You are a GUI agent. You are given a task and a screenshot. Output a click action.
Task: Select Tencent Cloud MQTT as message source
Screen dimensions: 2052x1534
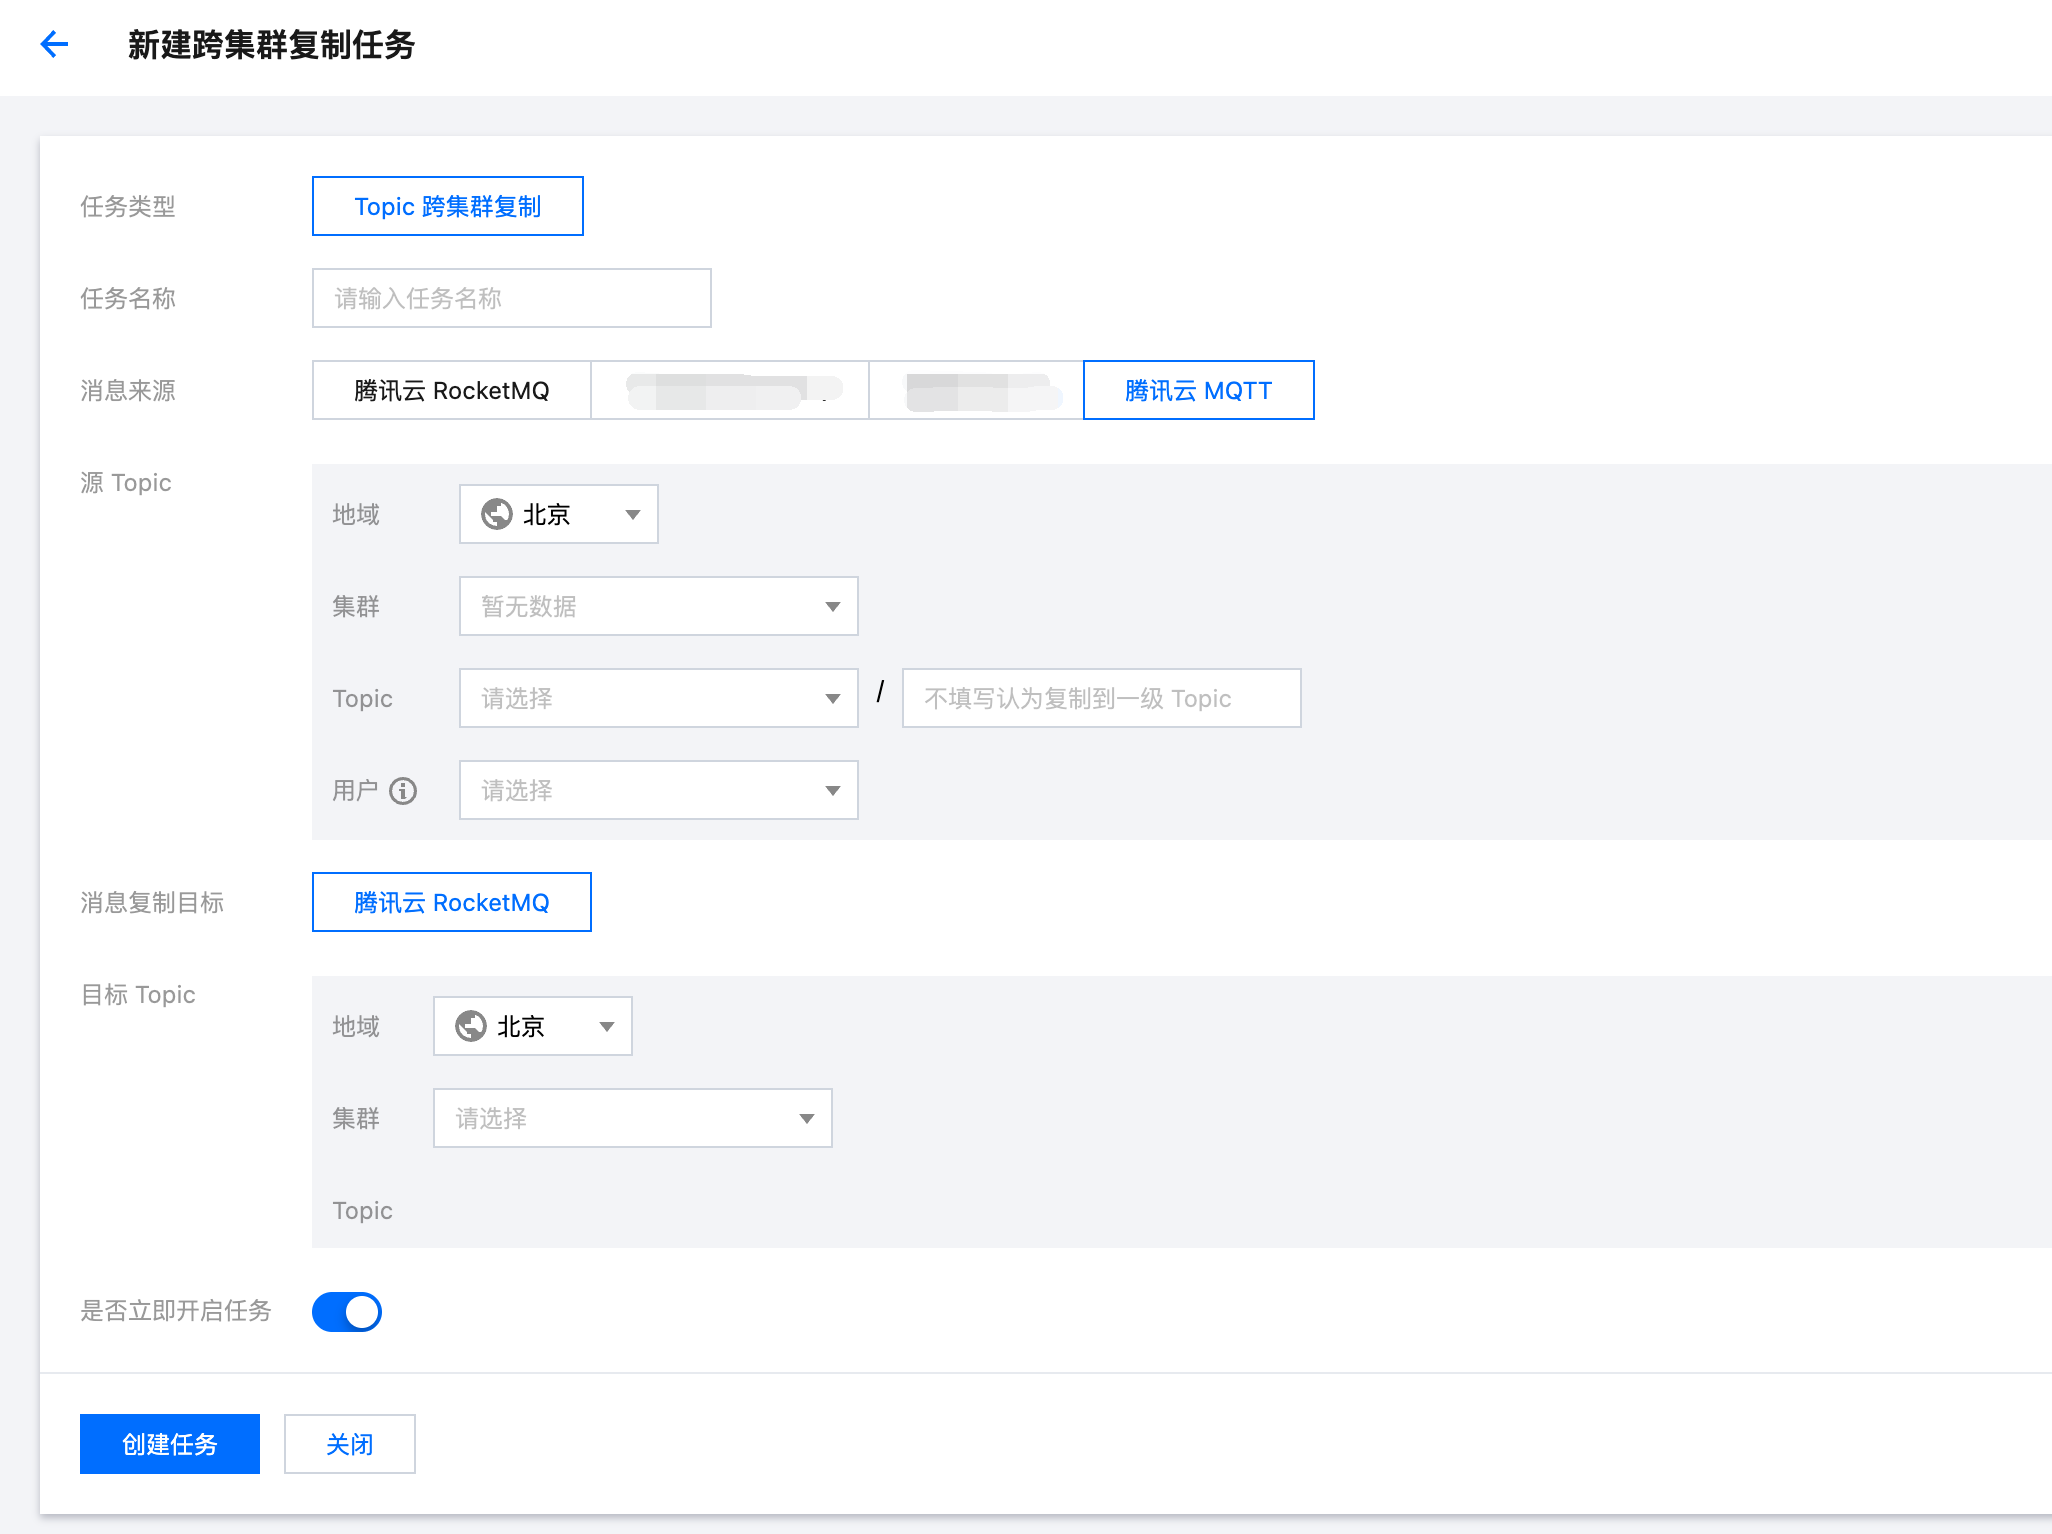tap(1198, 390)
